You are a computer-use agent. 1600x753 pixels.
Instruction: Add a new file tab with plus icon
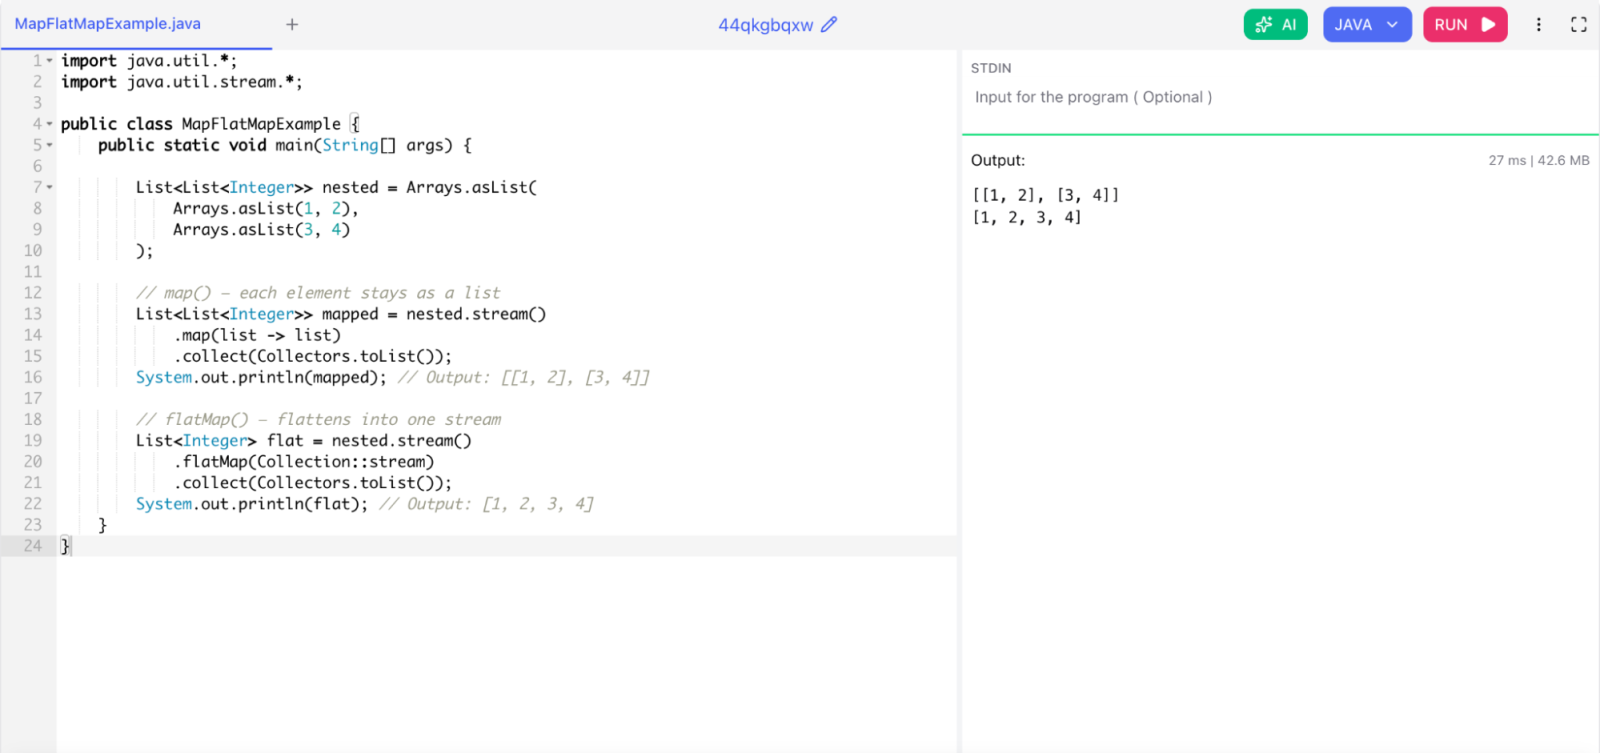coord(292,24)
